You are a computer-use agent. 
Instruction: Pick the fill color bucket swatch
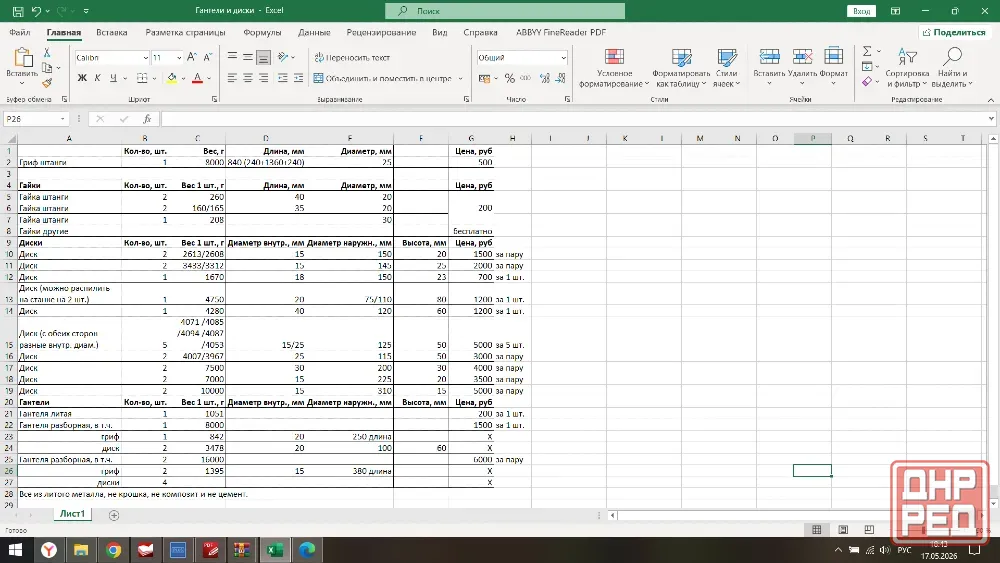click(172, 78)
